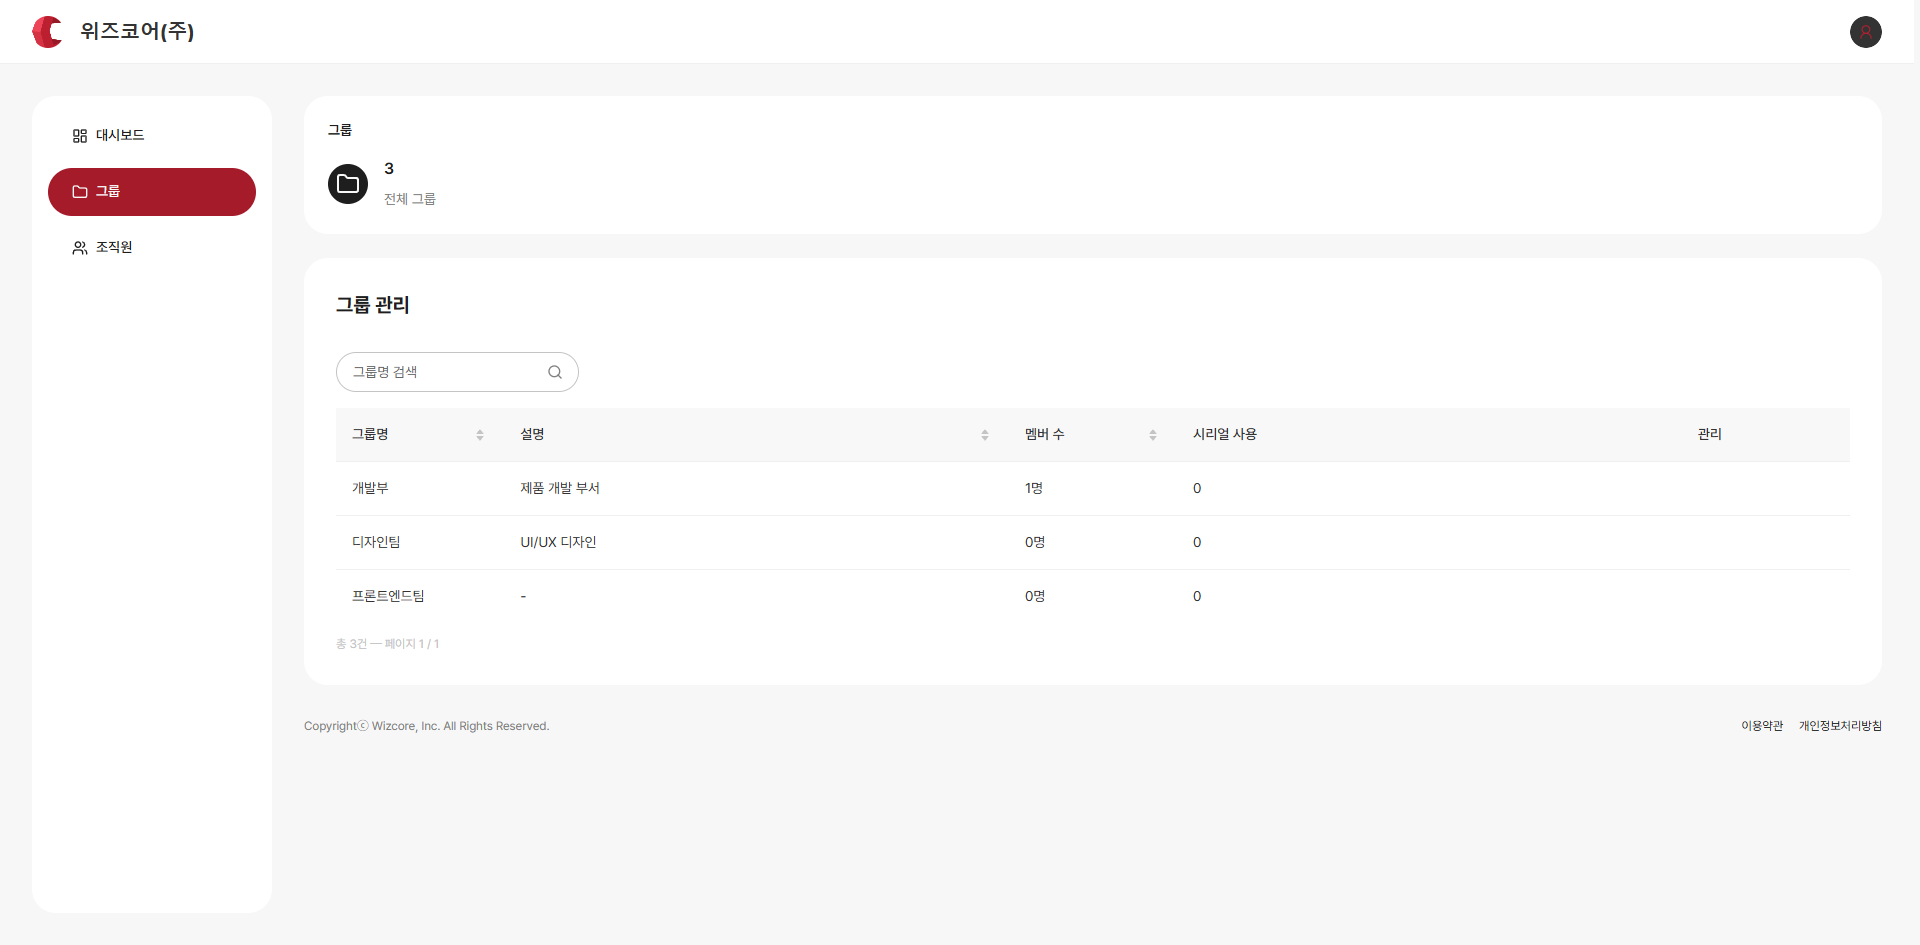
Task: Open 대시보드 menu item
Action: coord(152,136)
